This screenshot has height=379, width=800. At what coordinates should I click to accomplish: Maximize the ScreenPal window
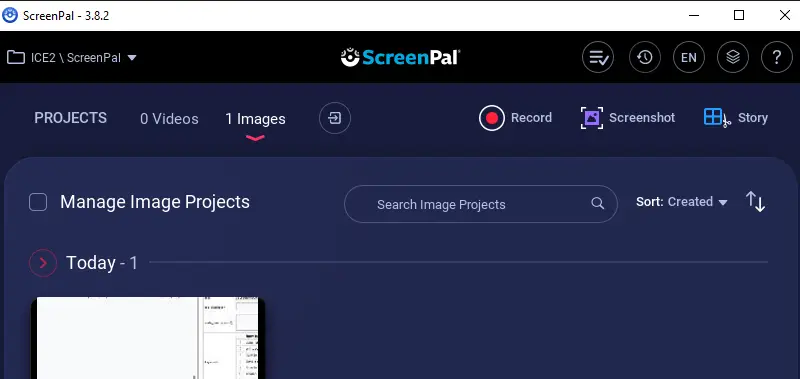click(738, 15)
